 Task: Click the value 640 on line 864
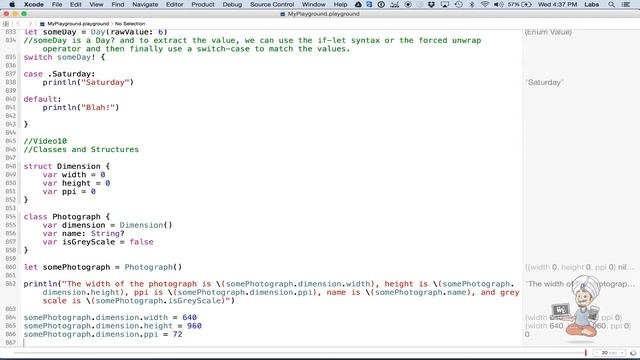[189, 318]
